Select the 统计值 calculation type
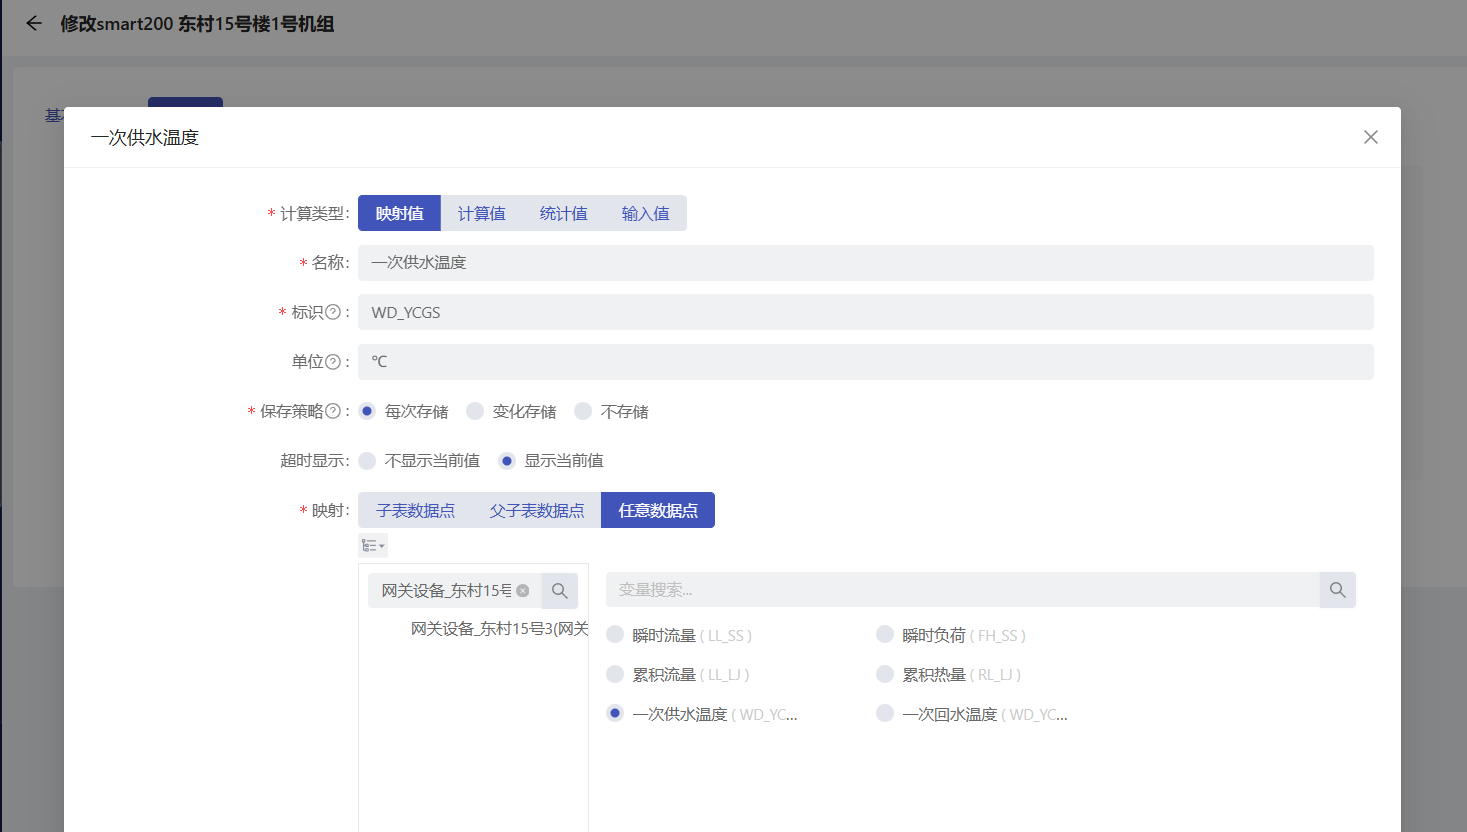This screenshot has width=1467, height=832. tap(564, 213)
